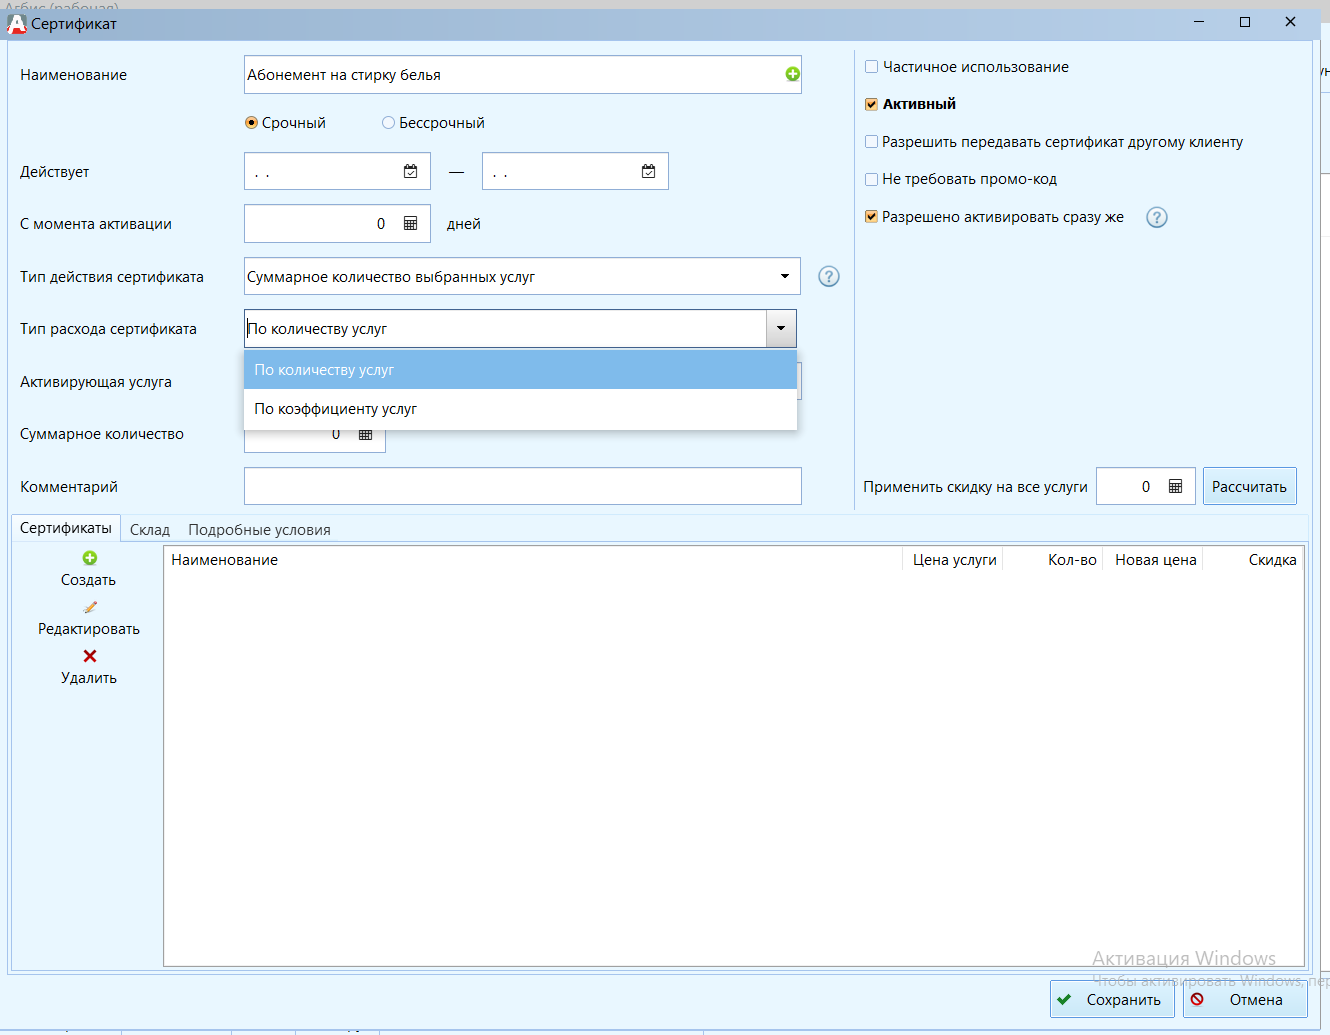The width and height of the screenshot is (1330, 1035).
Task: Open the calculator in the С момента активации field
Action: pos(410,223)
